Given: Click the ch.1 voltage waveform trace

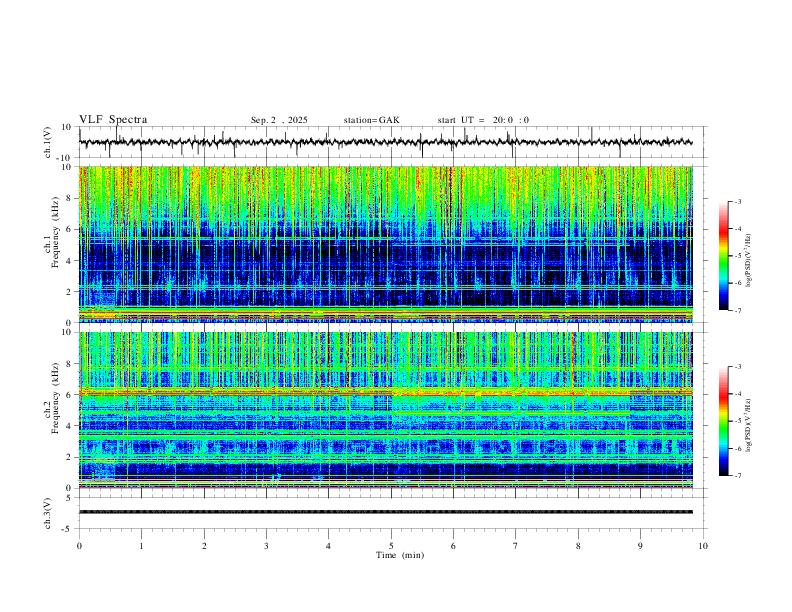Looking at the screenshot, I should coord(386,142).
